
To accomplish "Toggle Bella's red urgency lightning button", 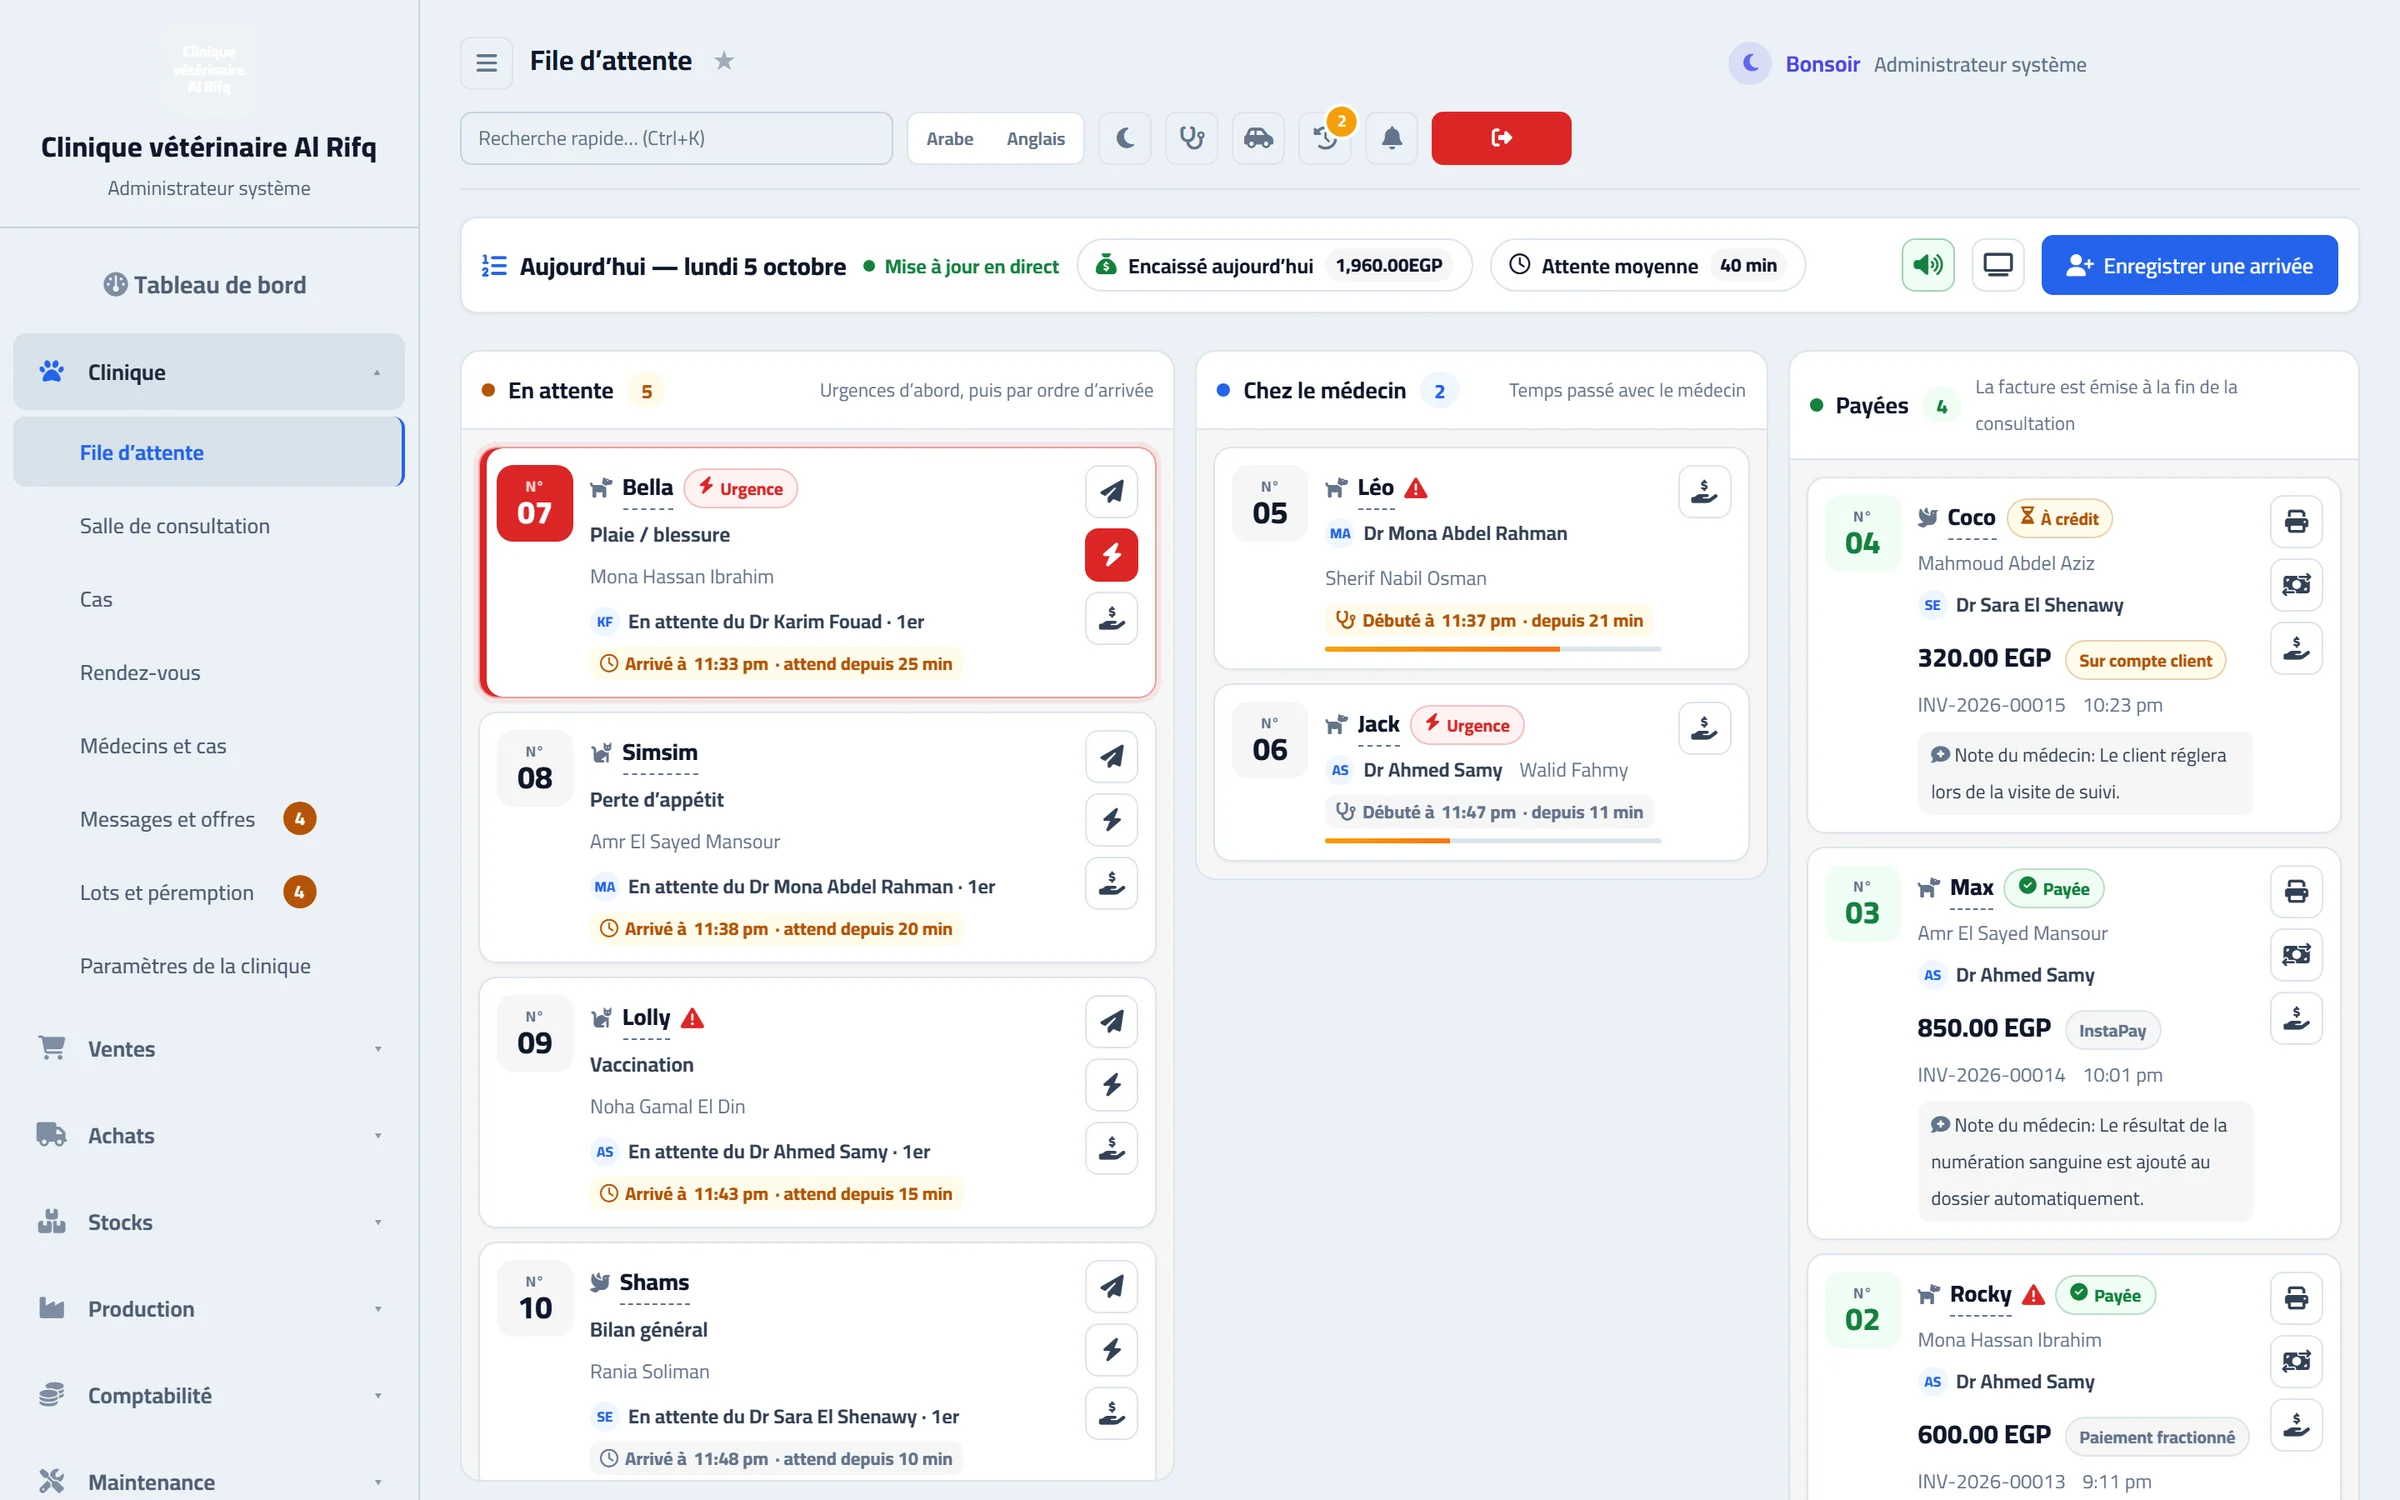I will pos(1111,555).
